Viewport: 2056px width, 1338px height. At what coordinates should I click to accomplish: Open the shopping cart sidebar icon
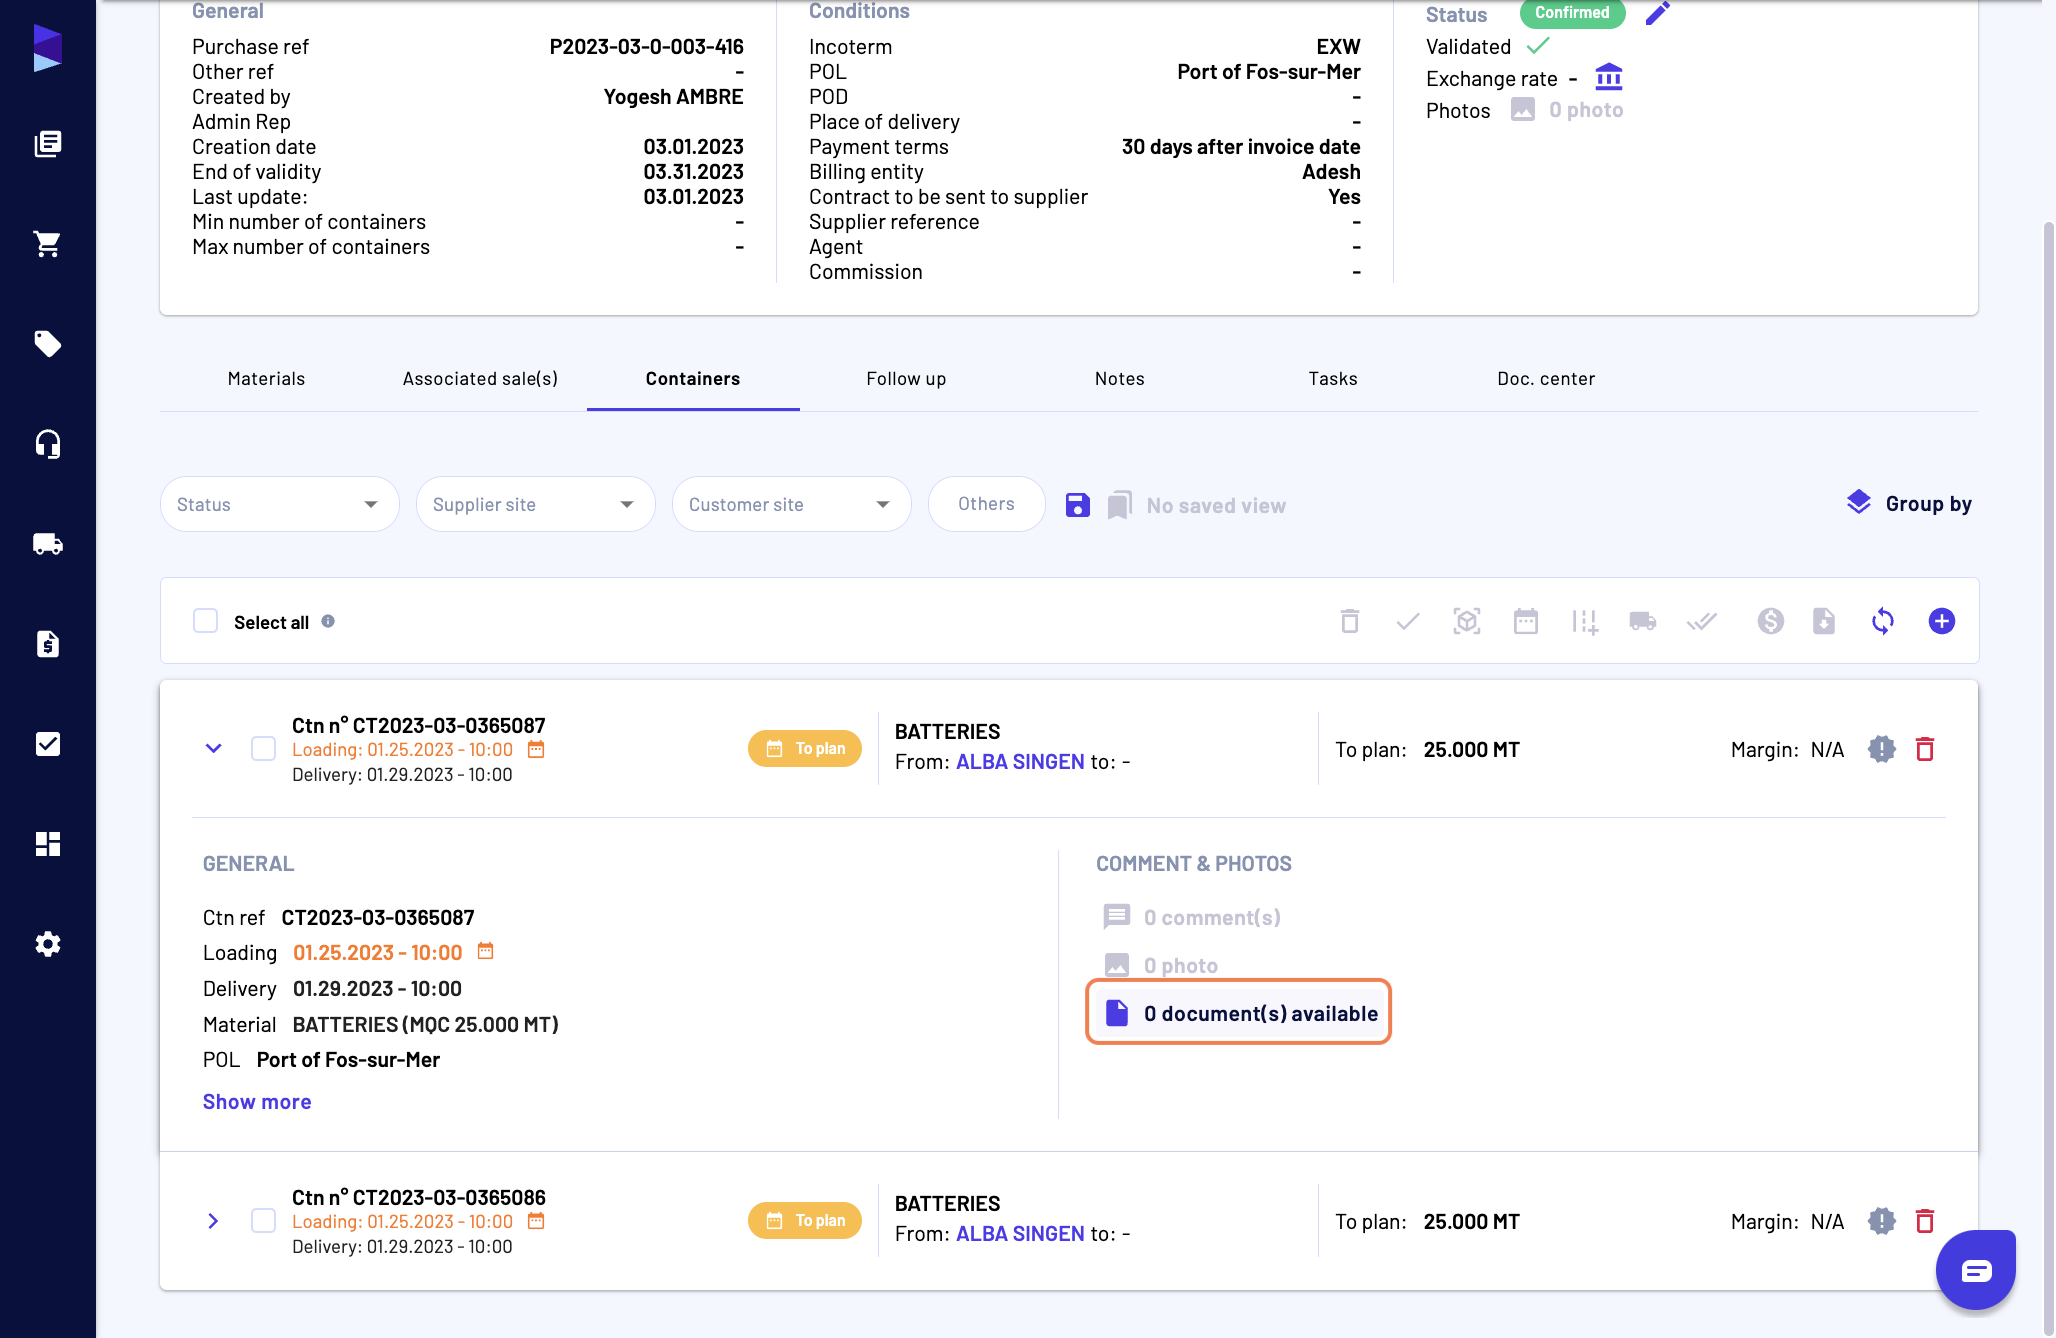(x=47, y=244)
